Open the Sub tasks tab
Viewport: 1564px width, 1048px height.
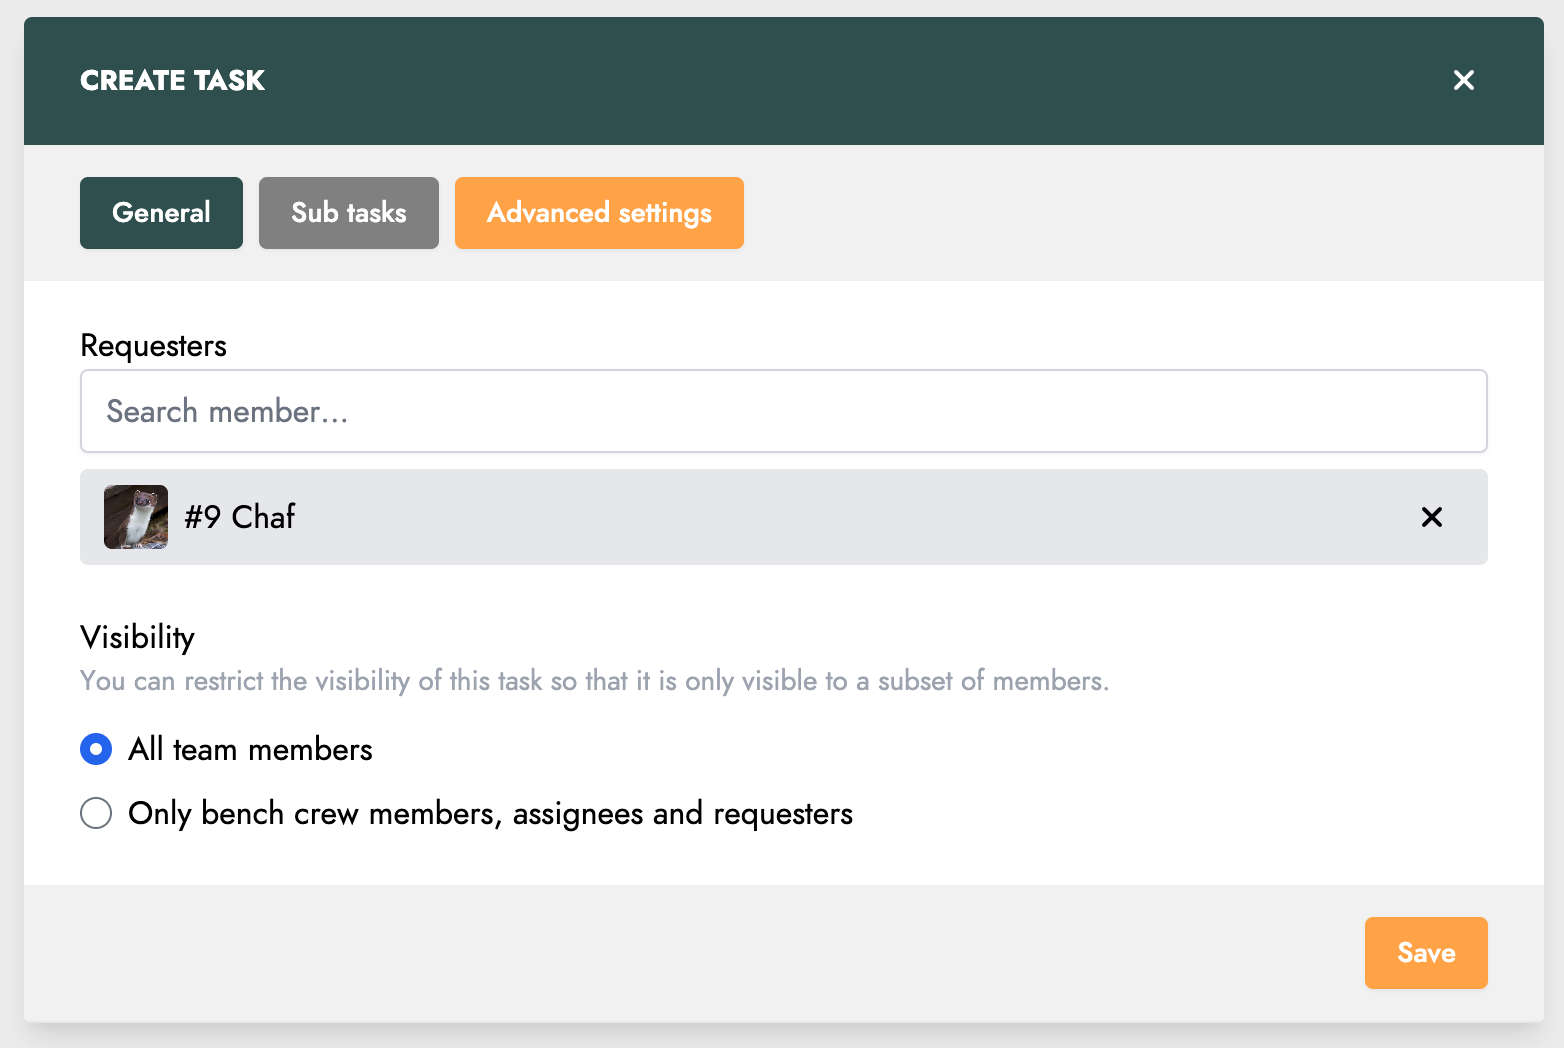click(349, 213)
